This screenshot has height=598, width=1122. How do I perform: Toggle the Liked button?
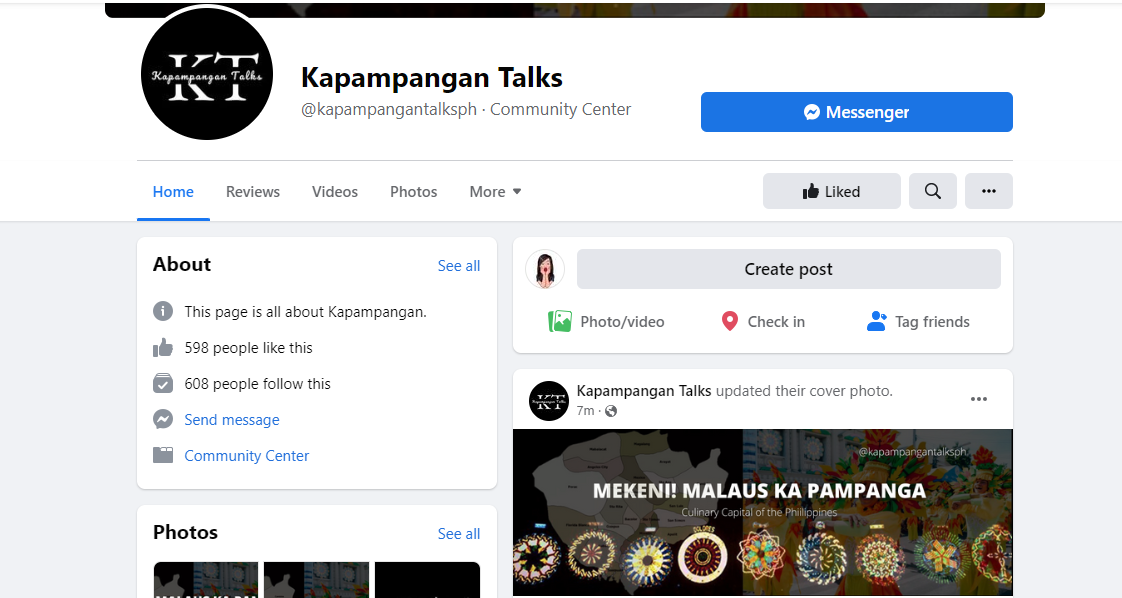click(831, 191)
